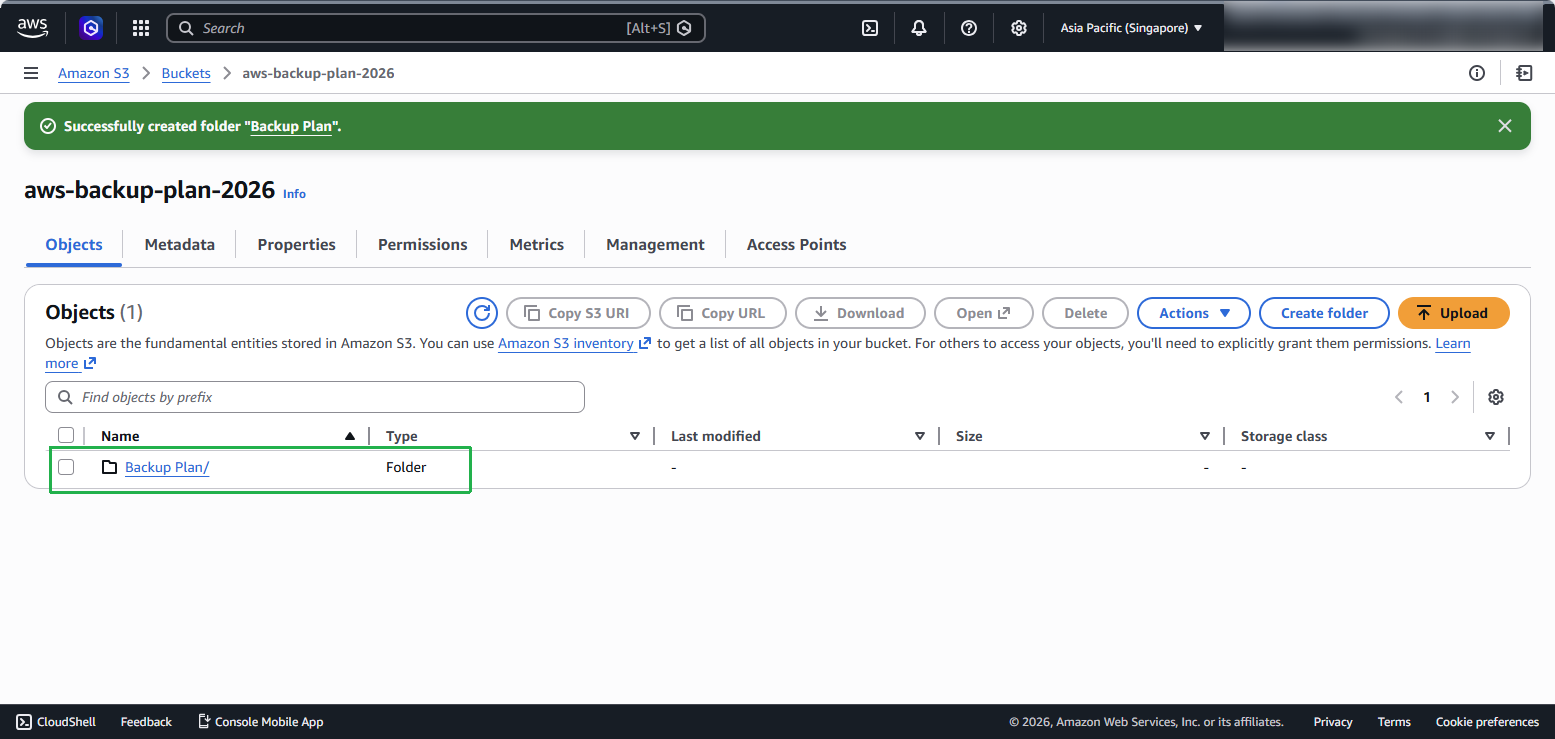Open Size column sort arrow
Viewport: 1555px width, 739px height.
(x=1205, y=436)
